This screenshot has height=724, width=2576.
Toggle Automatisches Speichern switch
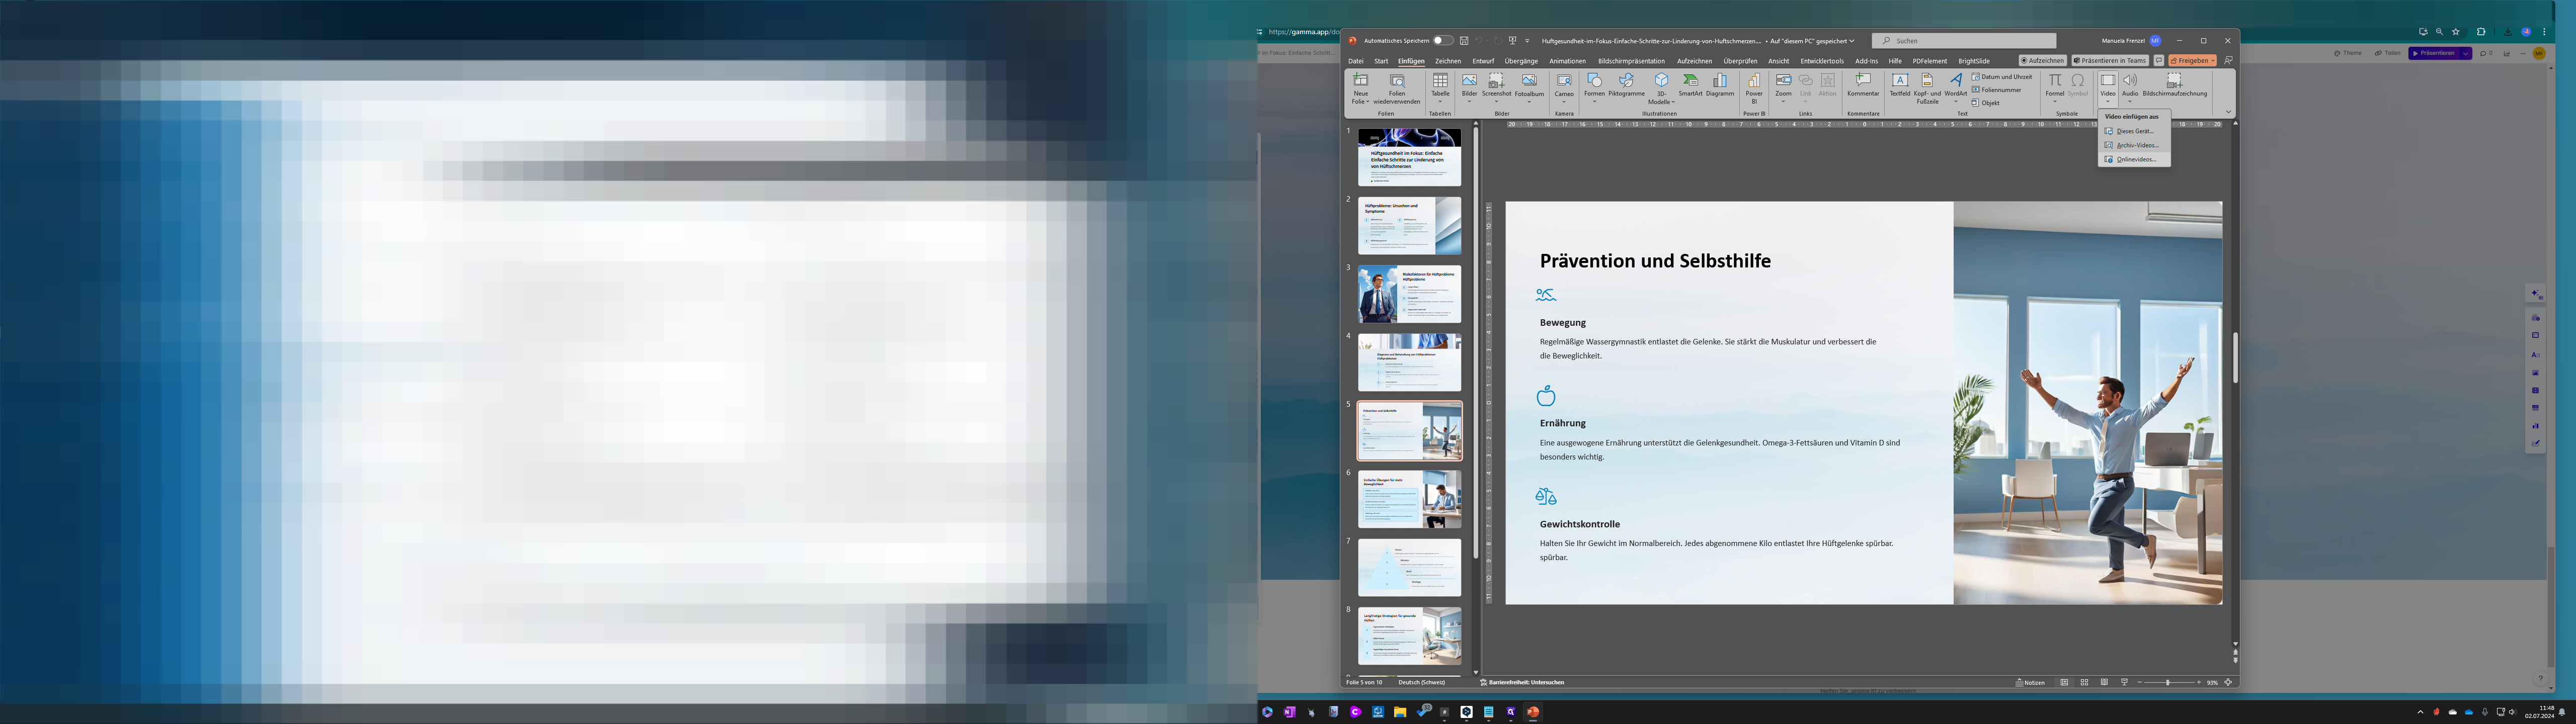1442,41
